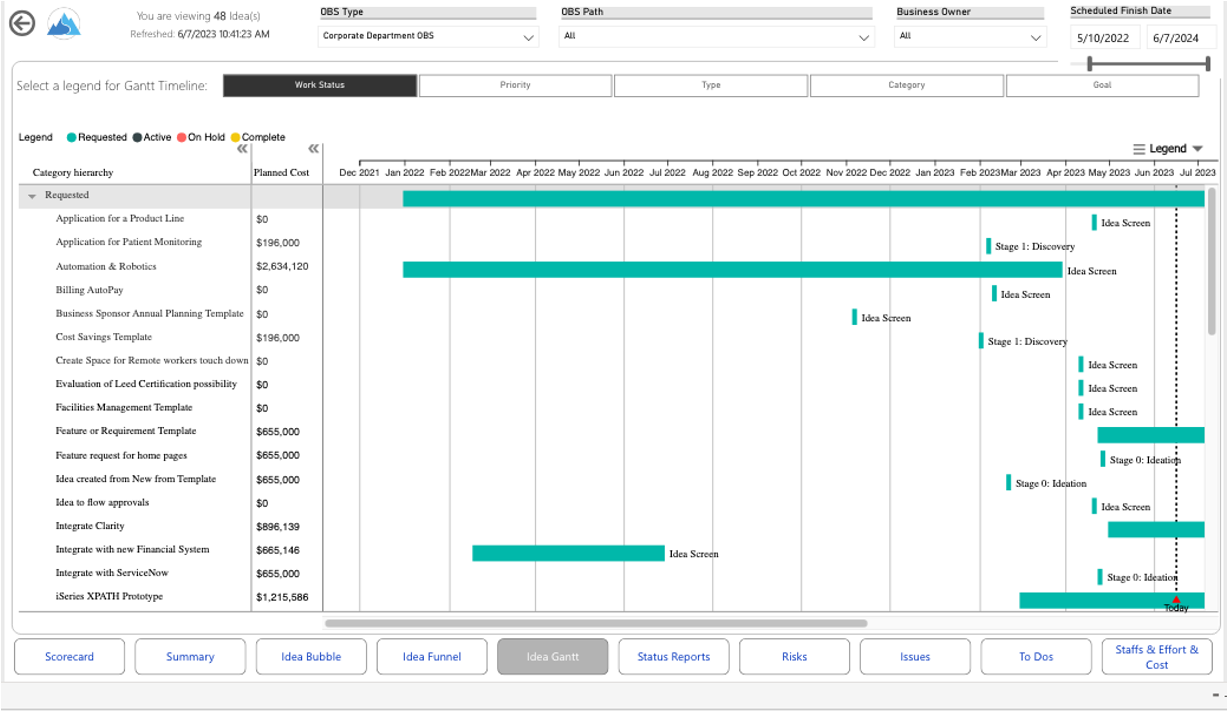This screenshot has height=712, width=1228.
Task: Click the On Hold red legend dot
Action: 182,138
